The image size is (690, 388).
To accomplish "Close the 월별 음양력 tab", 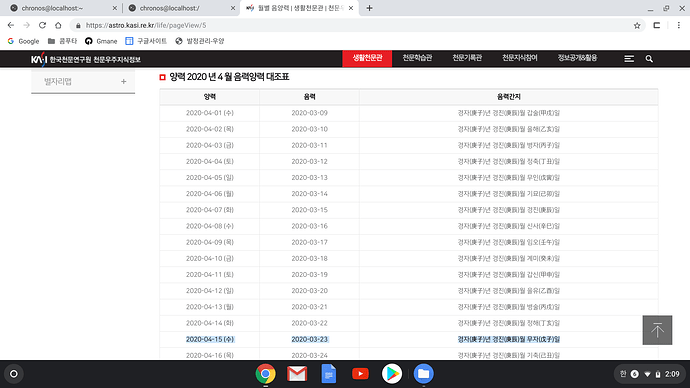I will tap(351, 8).
